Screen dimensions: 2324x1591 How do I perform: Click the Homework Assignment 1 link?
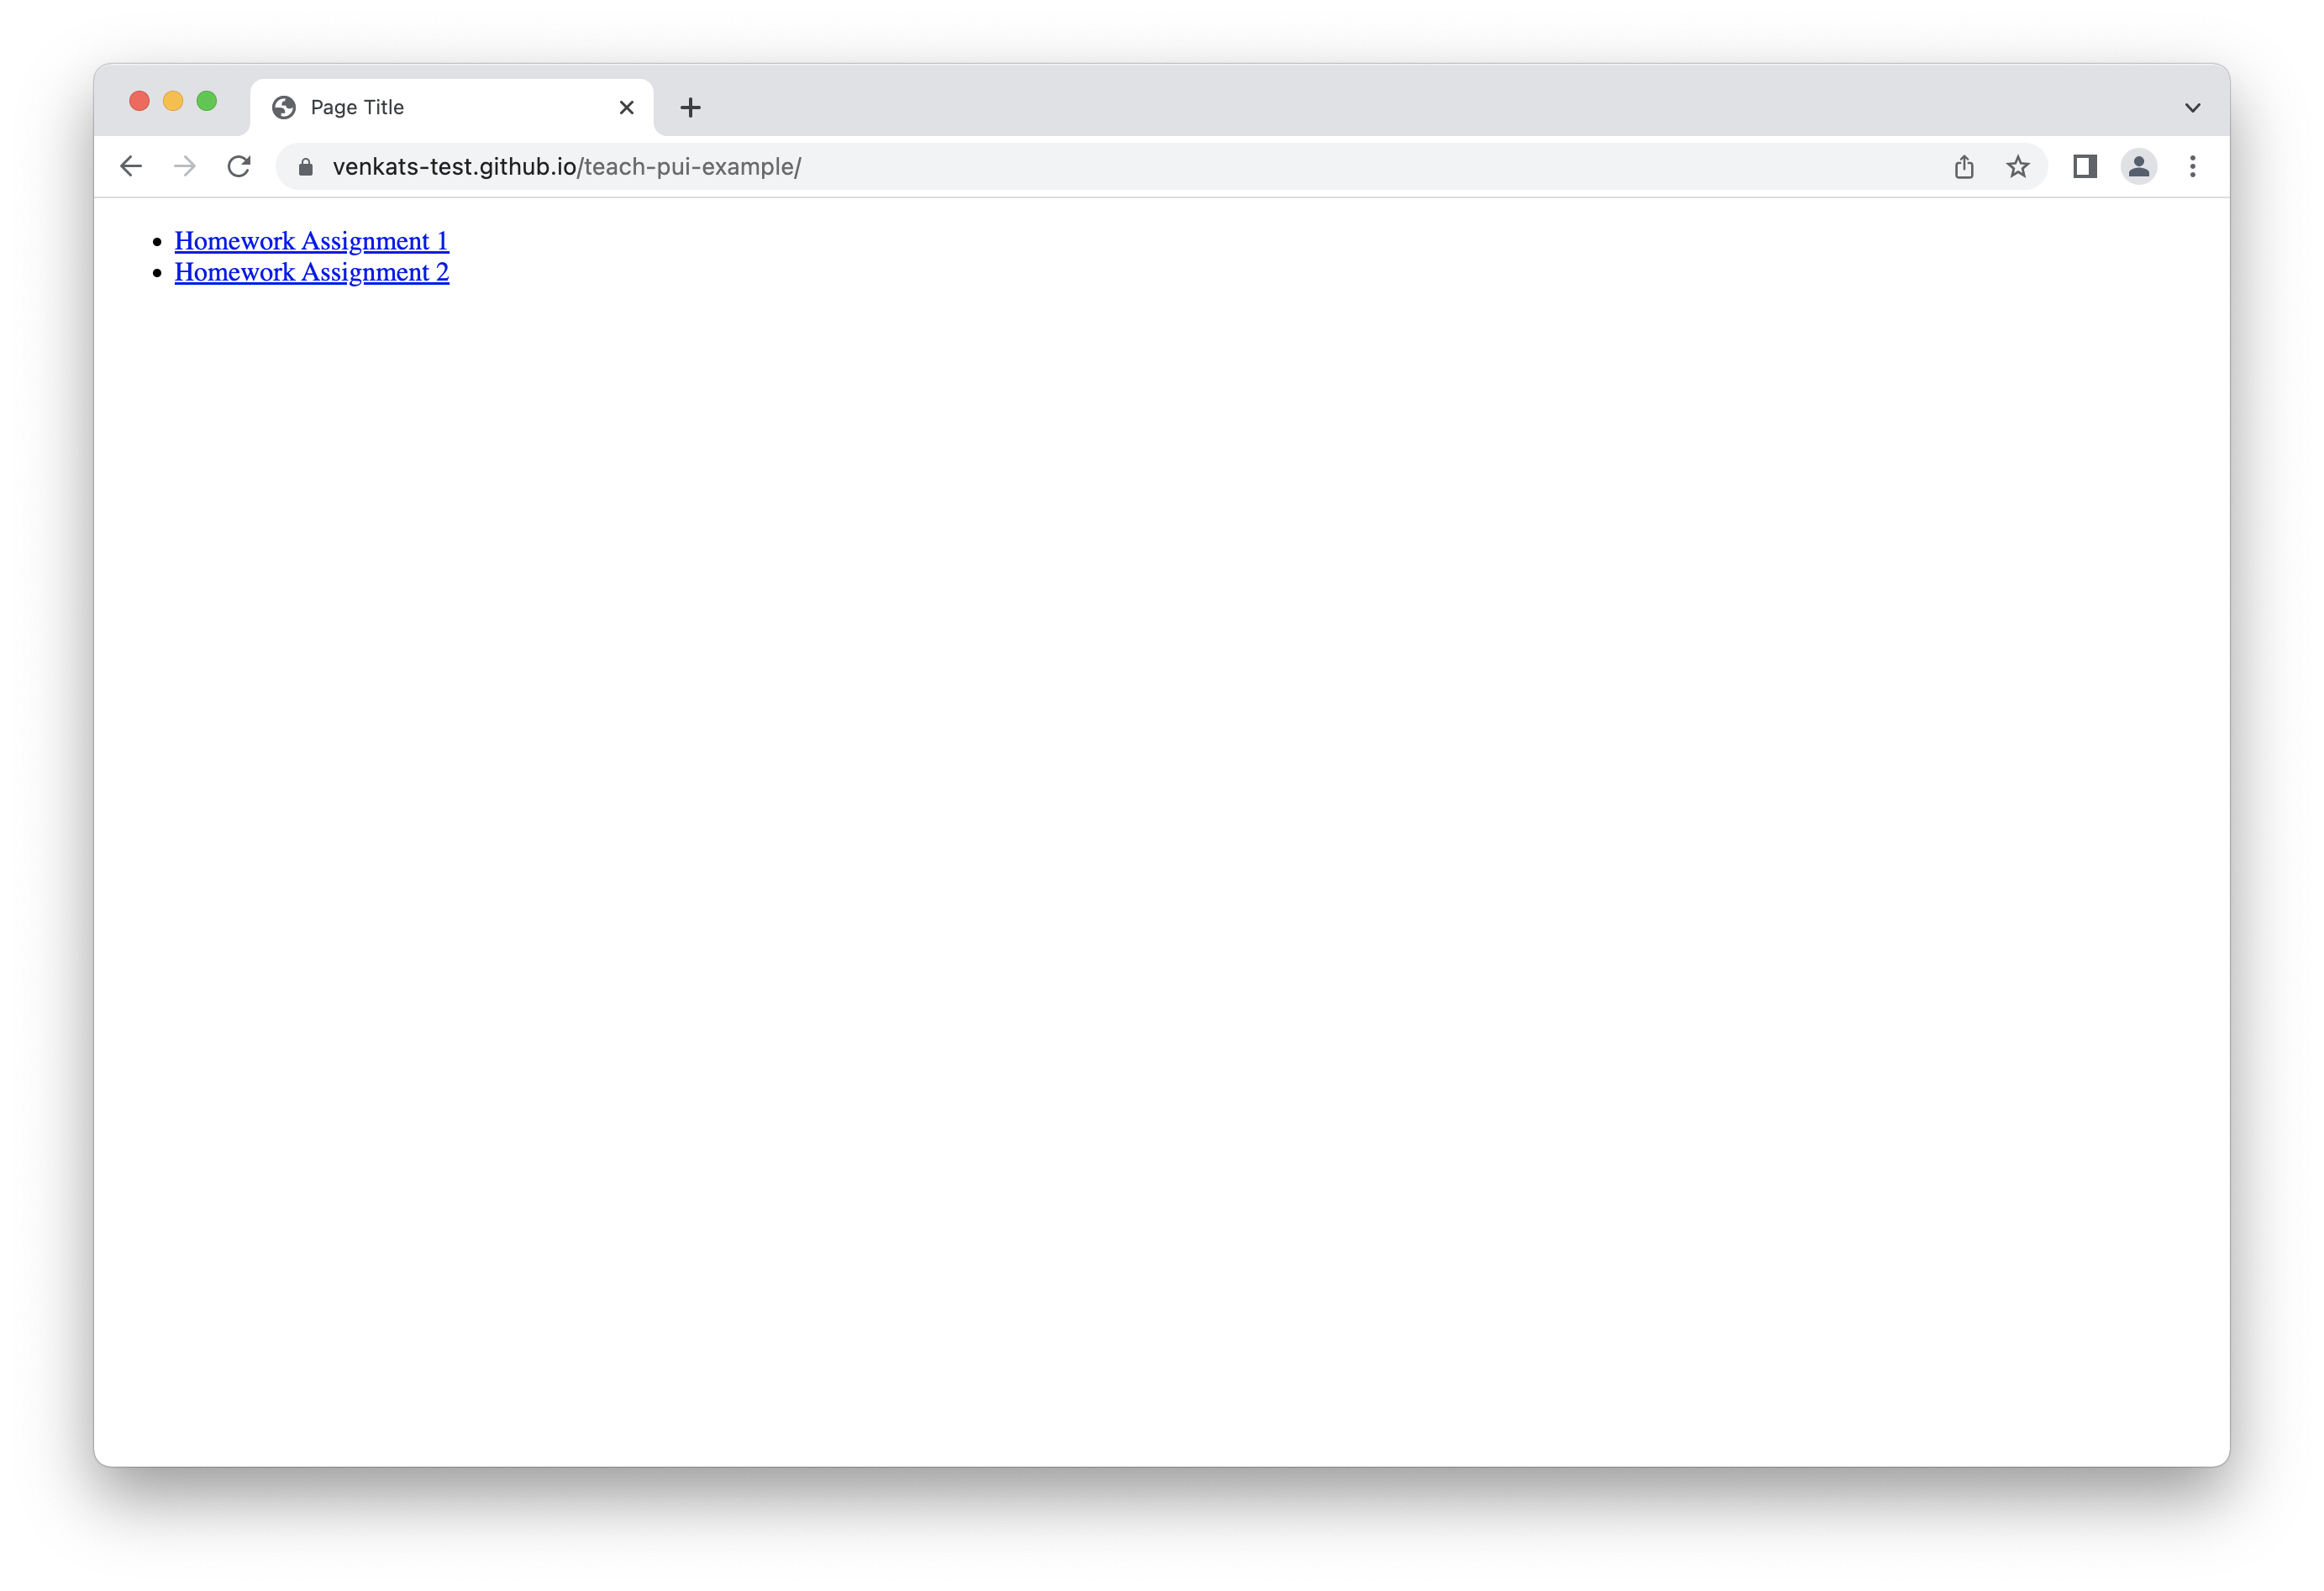coord(311,239)
